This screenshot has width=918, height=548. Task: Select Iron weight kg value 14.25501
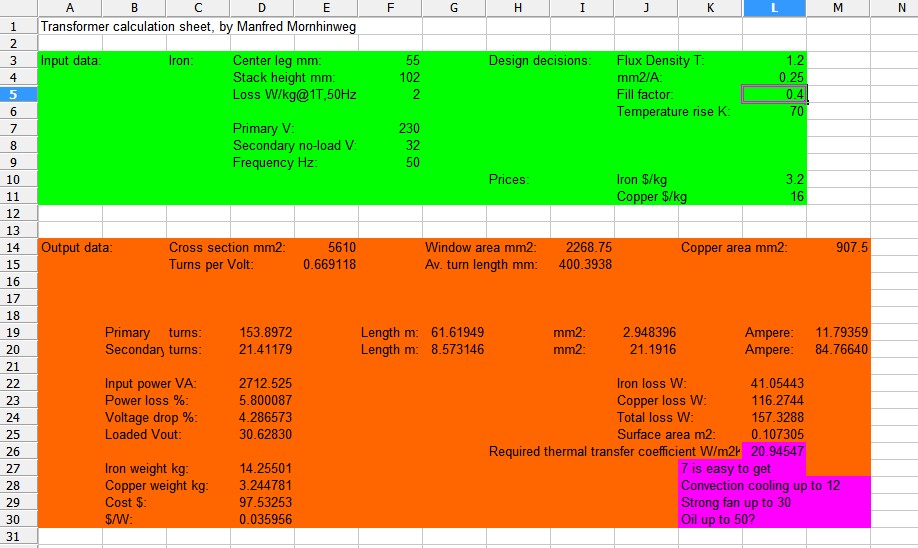[266, 468]
